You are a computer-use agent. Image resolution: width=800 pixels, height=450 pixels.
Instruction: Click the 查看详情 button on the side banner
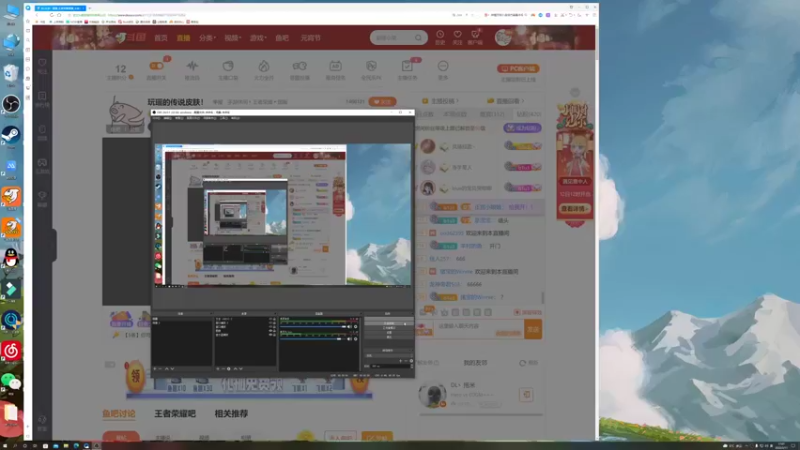pyautogui.click(x=574, y=209)
